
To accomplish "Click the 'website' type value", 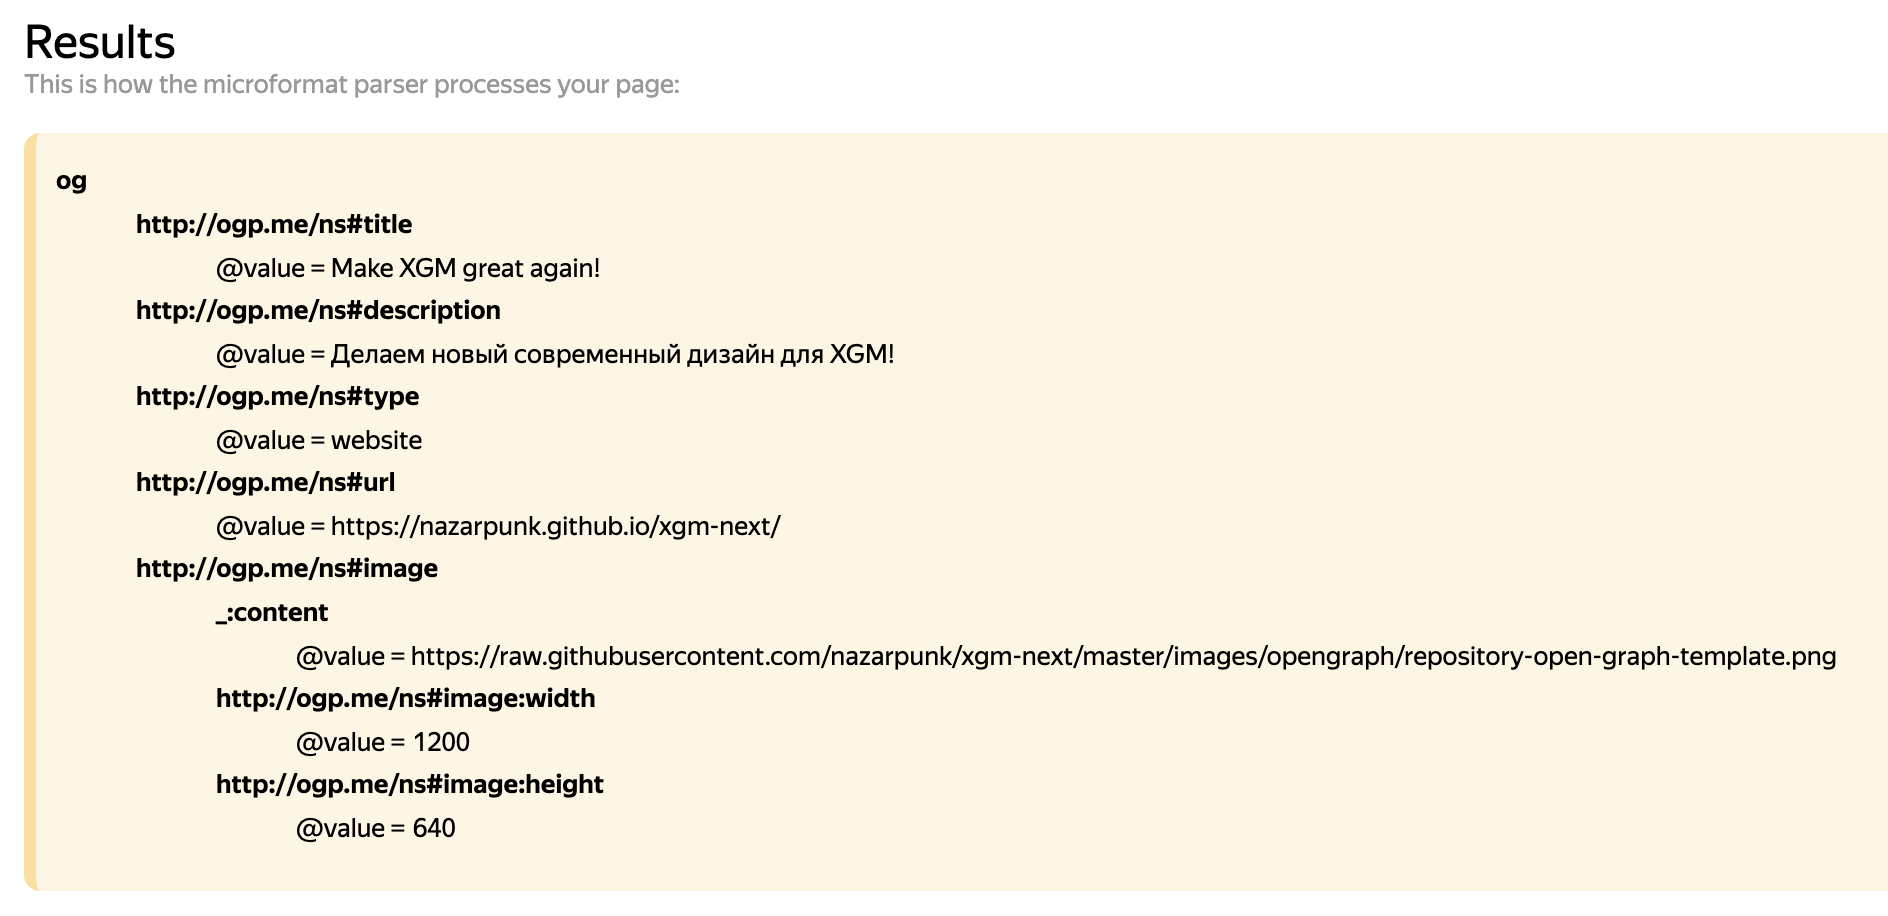I will pos(376,440).
